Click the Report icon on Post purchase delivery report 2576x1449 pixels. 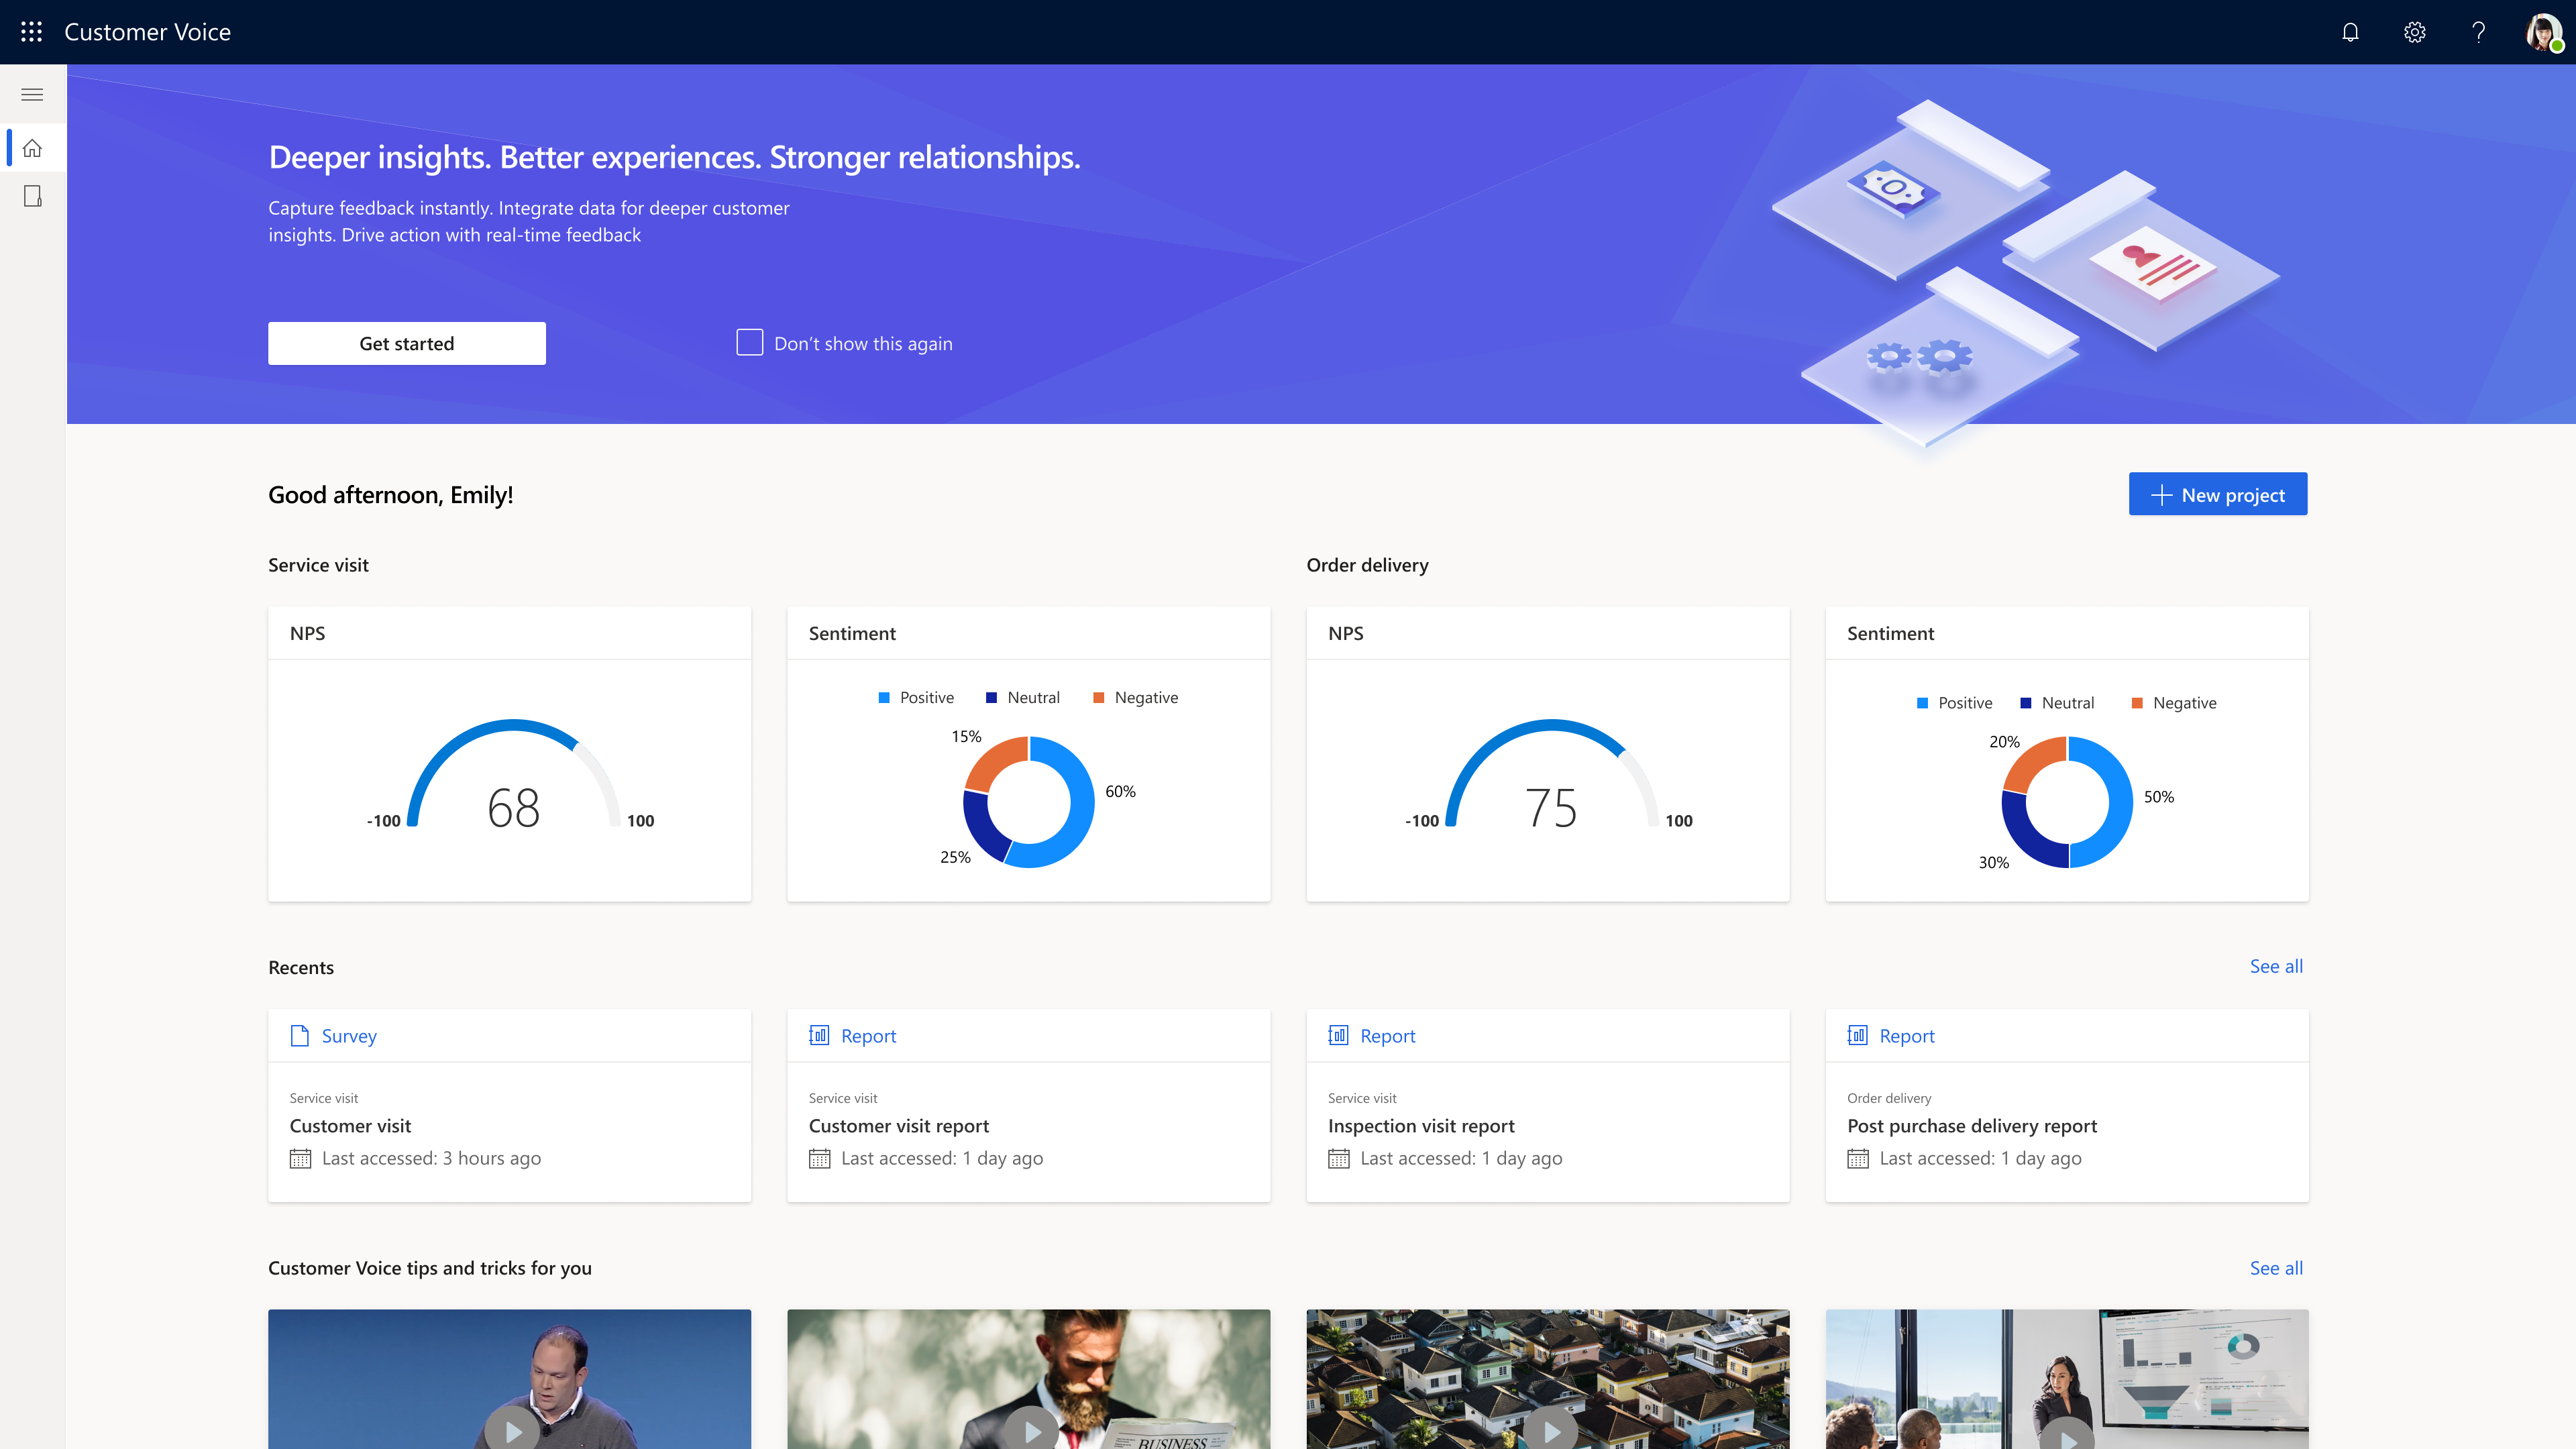click(x=1858, y=1035)
